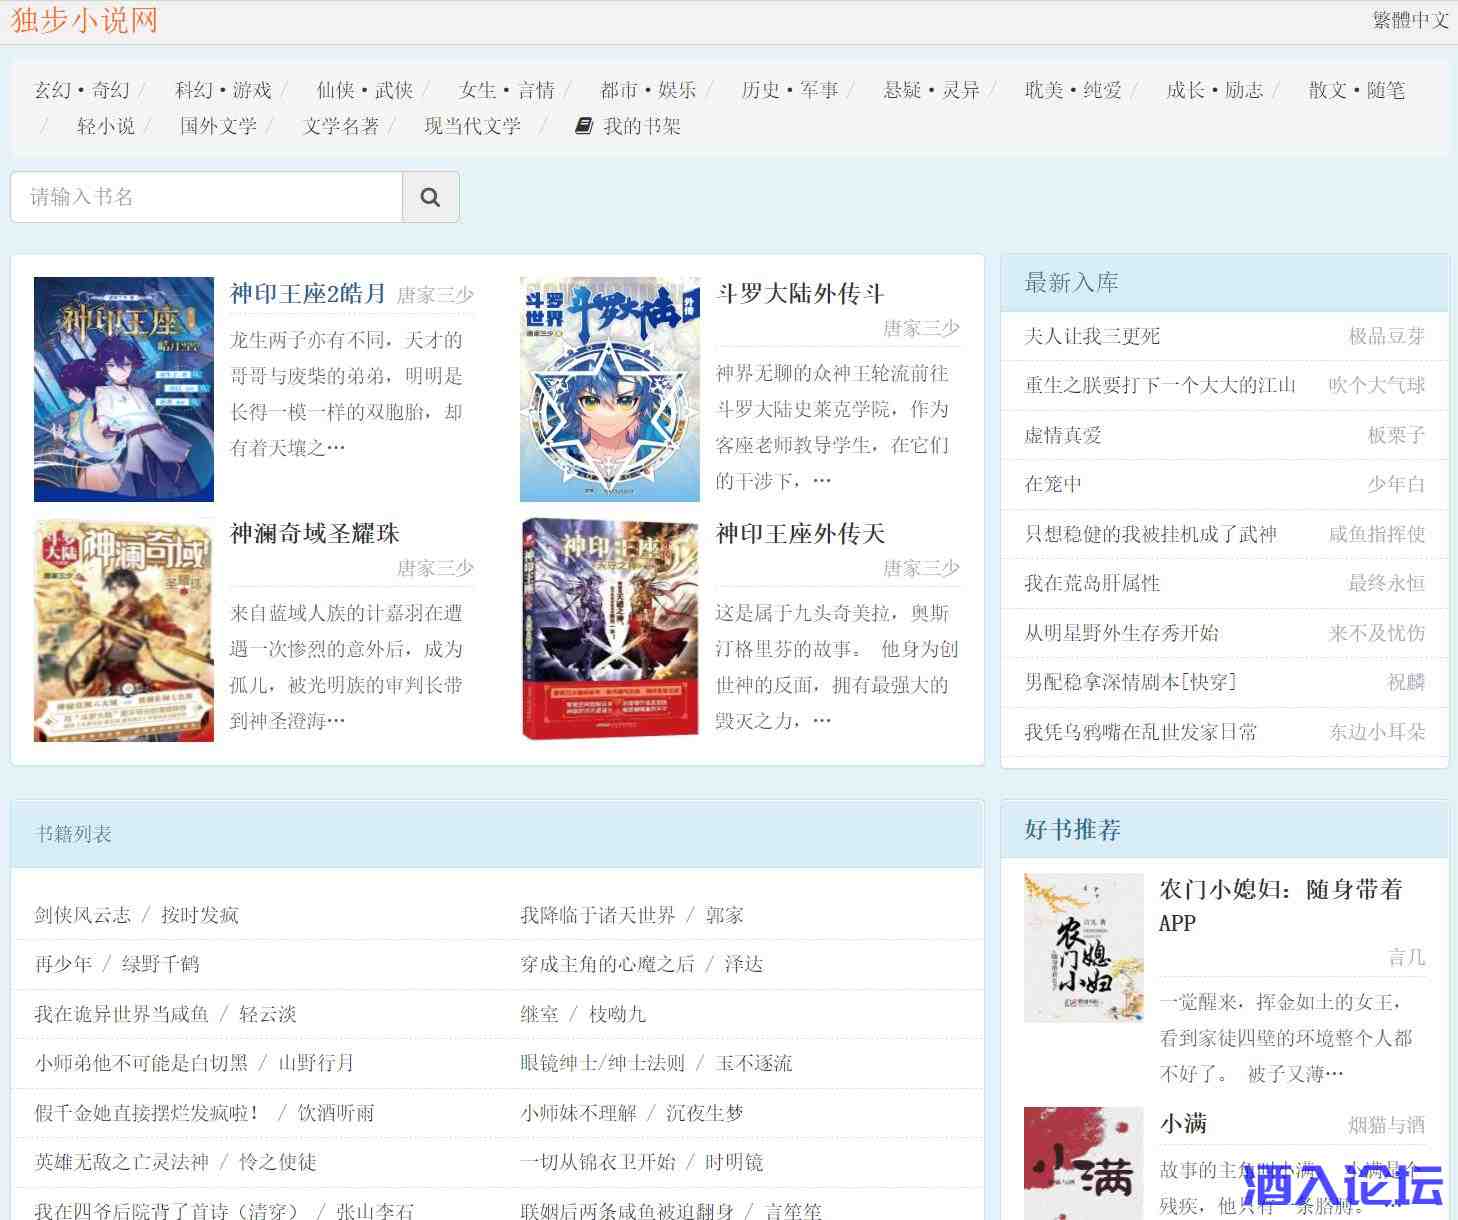Open the 散文·随笔 category

coord(1357,90)
